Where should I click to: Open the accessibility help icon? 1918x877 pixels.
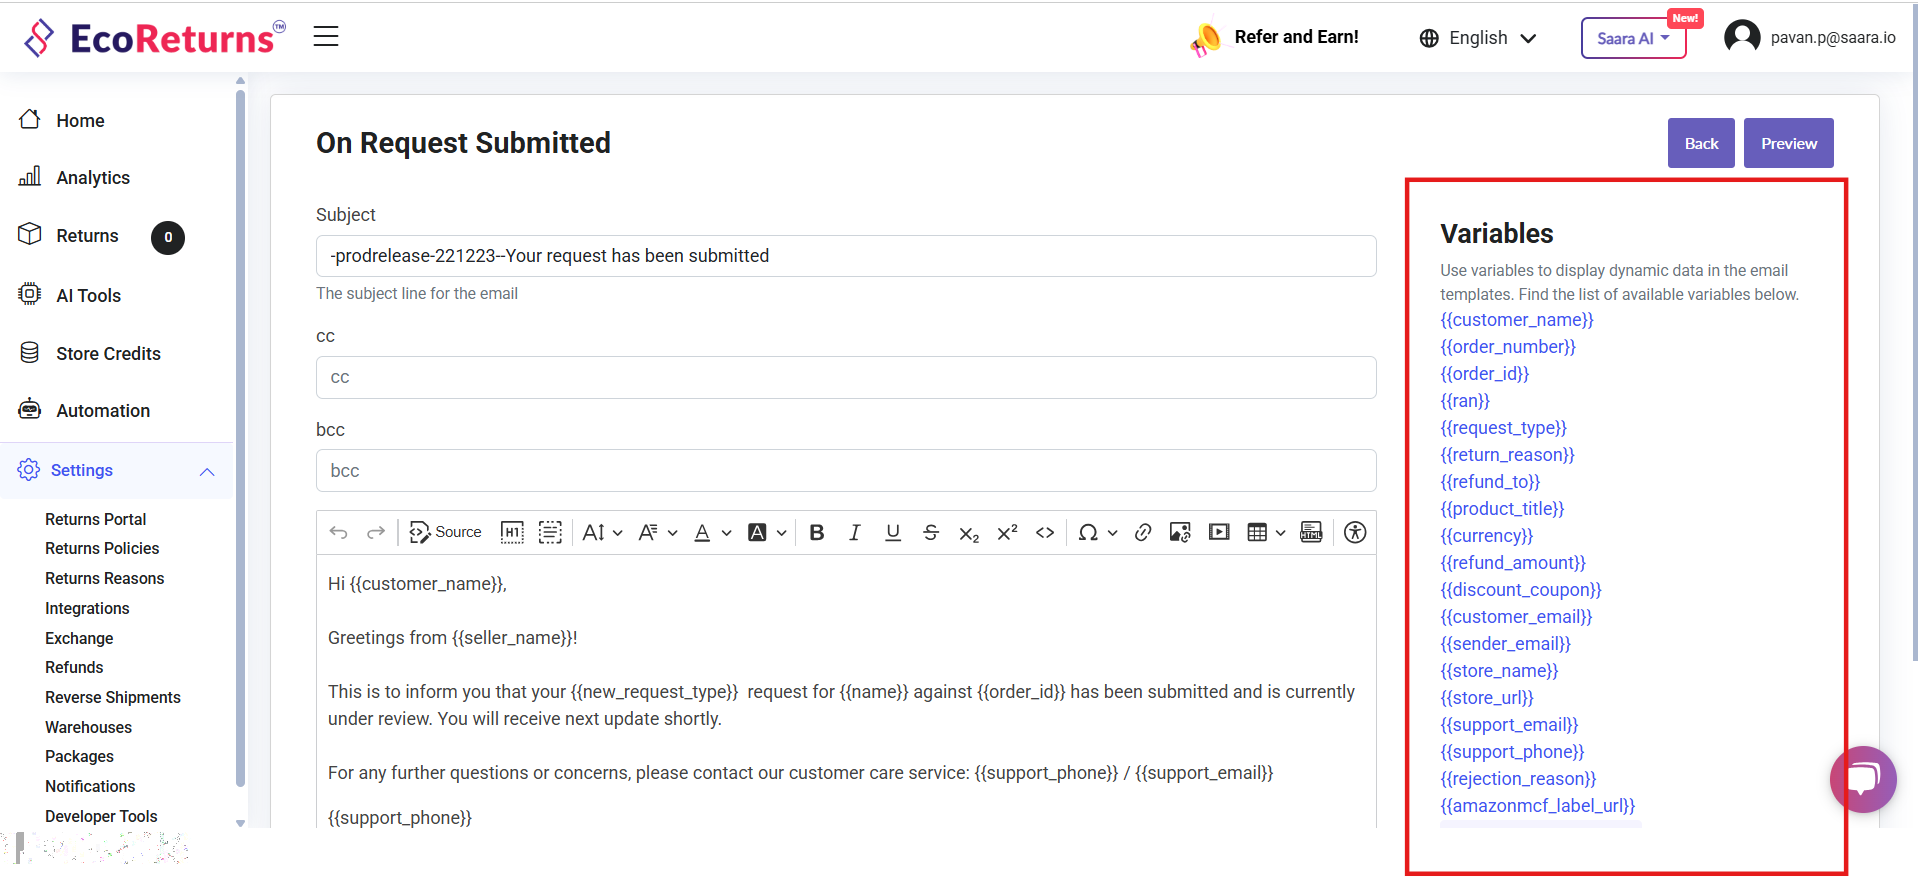[1355, 533]
